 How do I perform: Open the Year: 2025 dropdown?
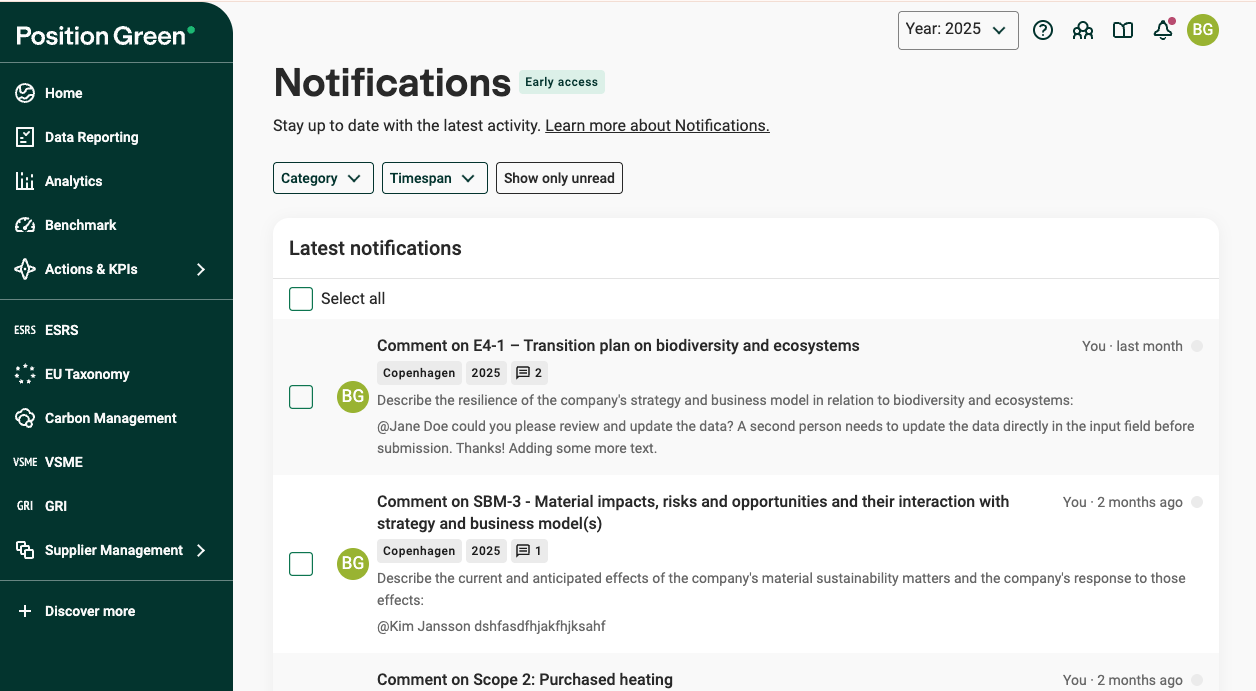click(958, 30)
